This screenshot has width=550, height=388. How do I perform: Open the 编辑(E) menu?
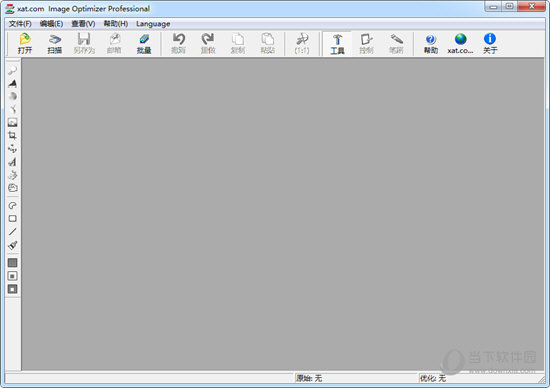[x=51, y=24]
